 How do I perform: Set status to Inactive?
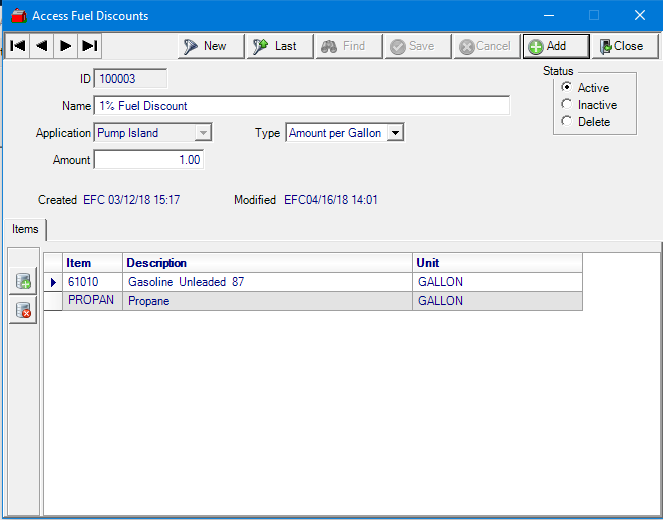[567, 105]
